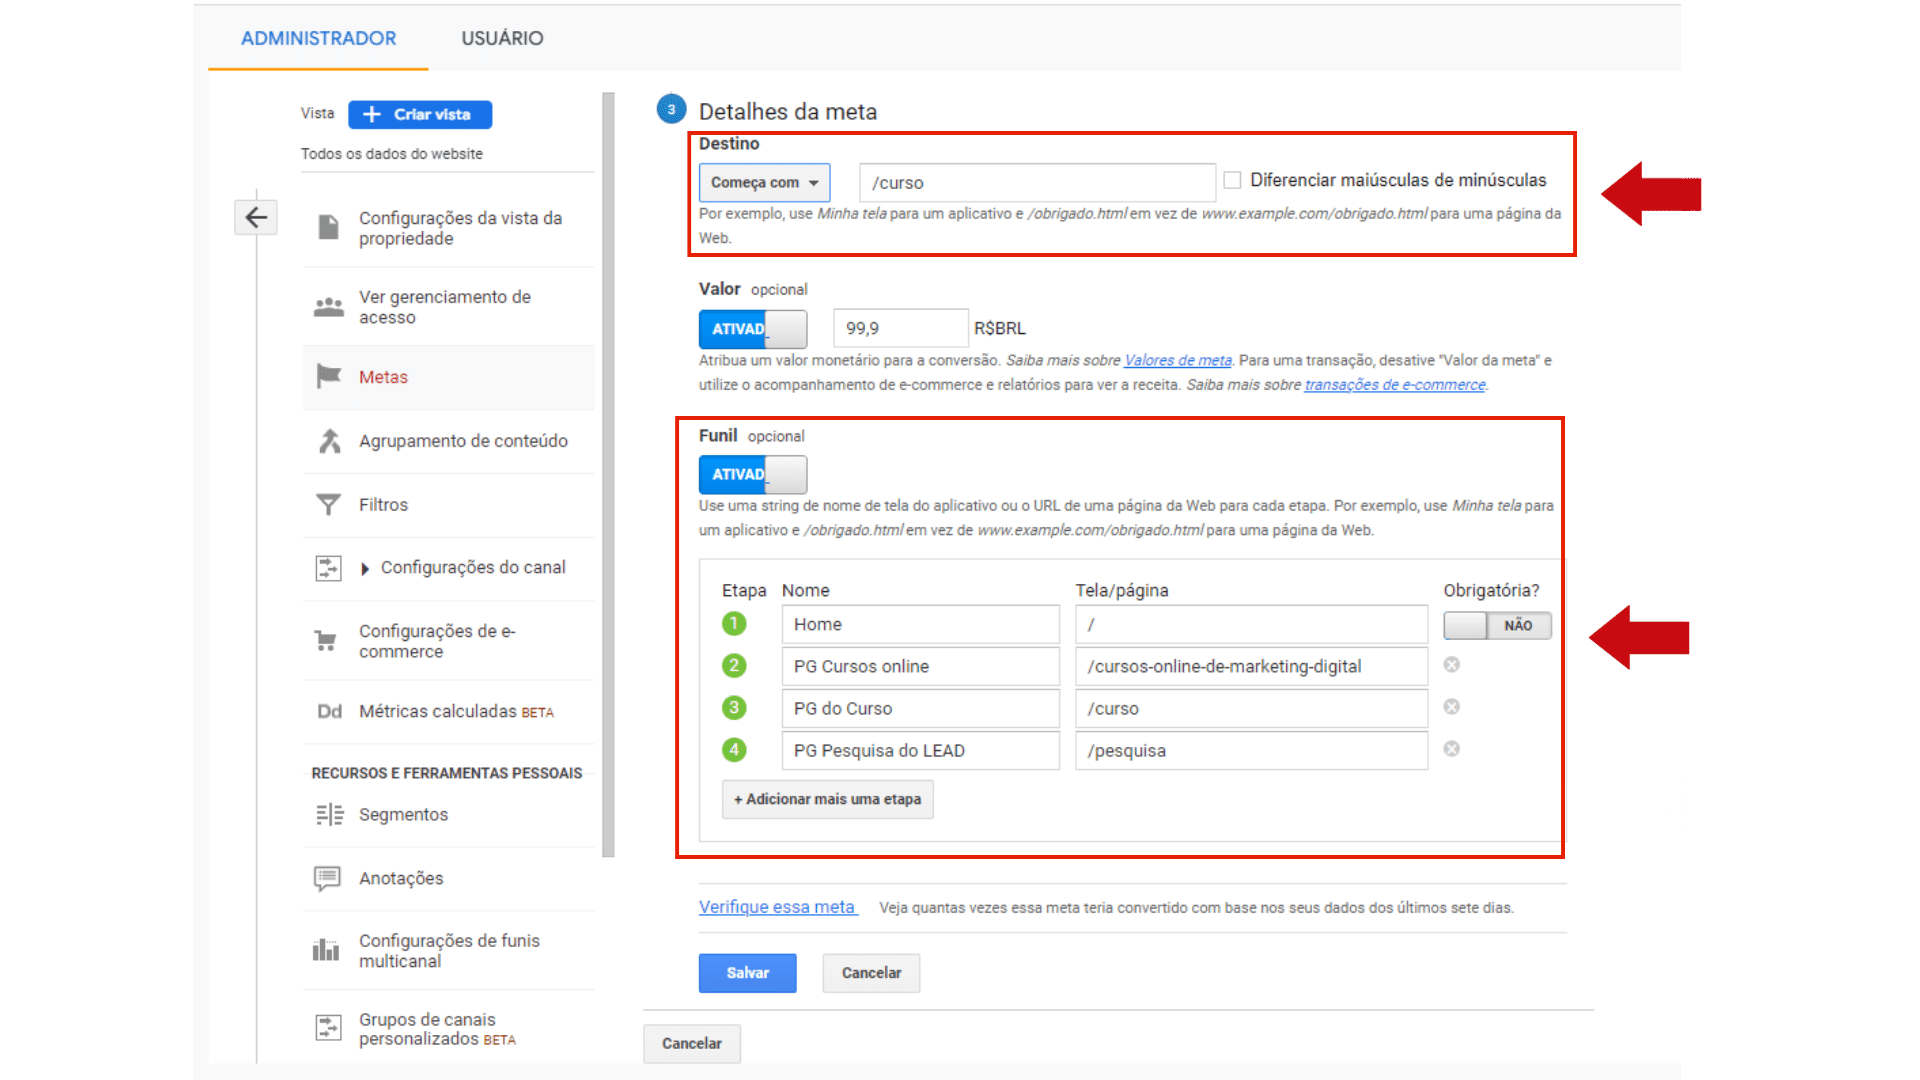Remove funnel step PG Pesquisa do LEAD

click(x=1452, y=749)
